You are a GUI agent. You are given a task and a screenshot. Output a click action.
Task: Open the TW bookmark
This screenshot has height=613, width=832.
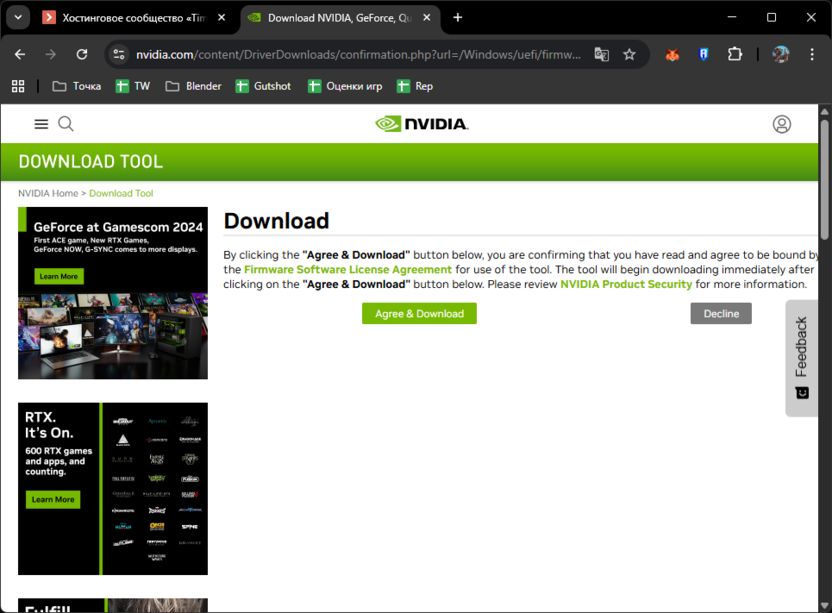pyautogui.click(x=133, y=86)
